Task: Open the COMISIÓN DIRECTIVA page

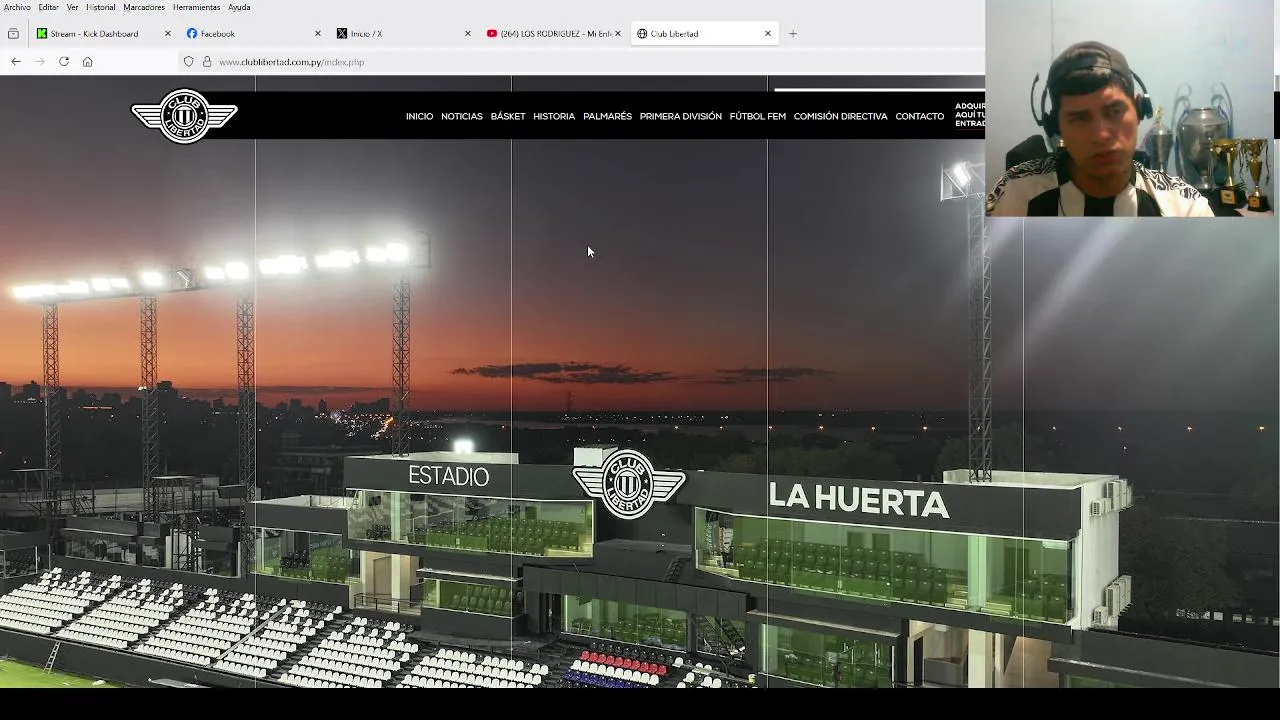Action: pos(840,117)
